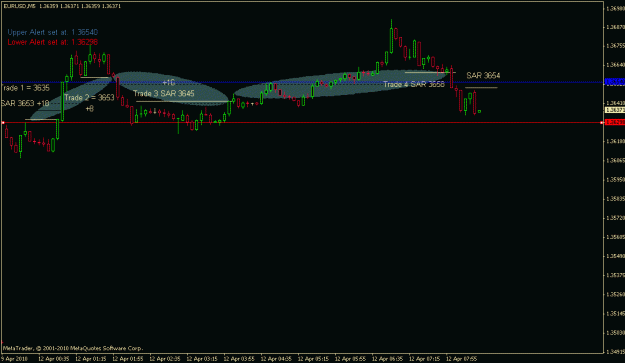The width and height of the screenshot is (625, 363).
Task: Click the current price tag 1.36371 on axis
Action: pyautogui.click(x=615, y=110)
